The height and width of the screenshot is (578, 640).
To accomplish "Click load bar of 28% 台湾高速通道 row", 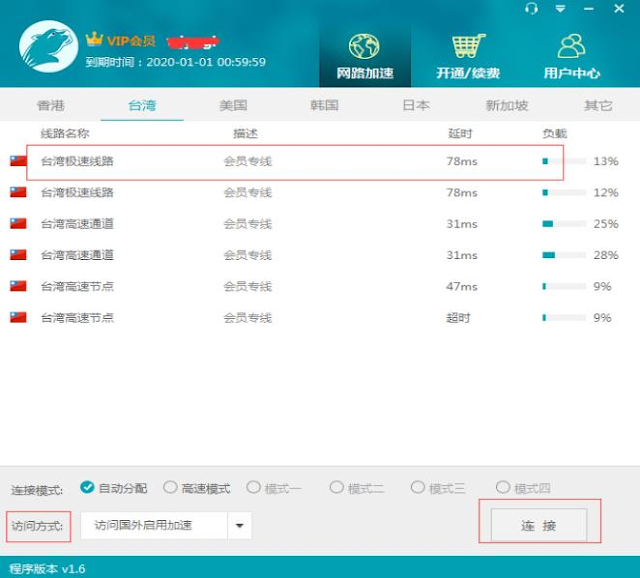I will pyautogui.click(x=563, y=255).
